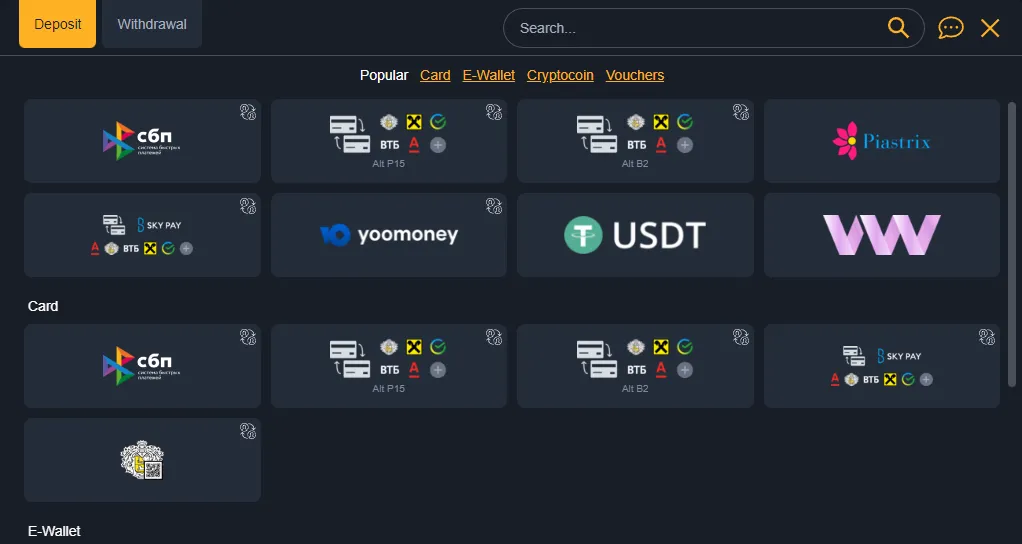Pick the pink VW logo payment tile

click(881, 235)
